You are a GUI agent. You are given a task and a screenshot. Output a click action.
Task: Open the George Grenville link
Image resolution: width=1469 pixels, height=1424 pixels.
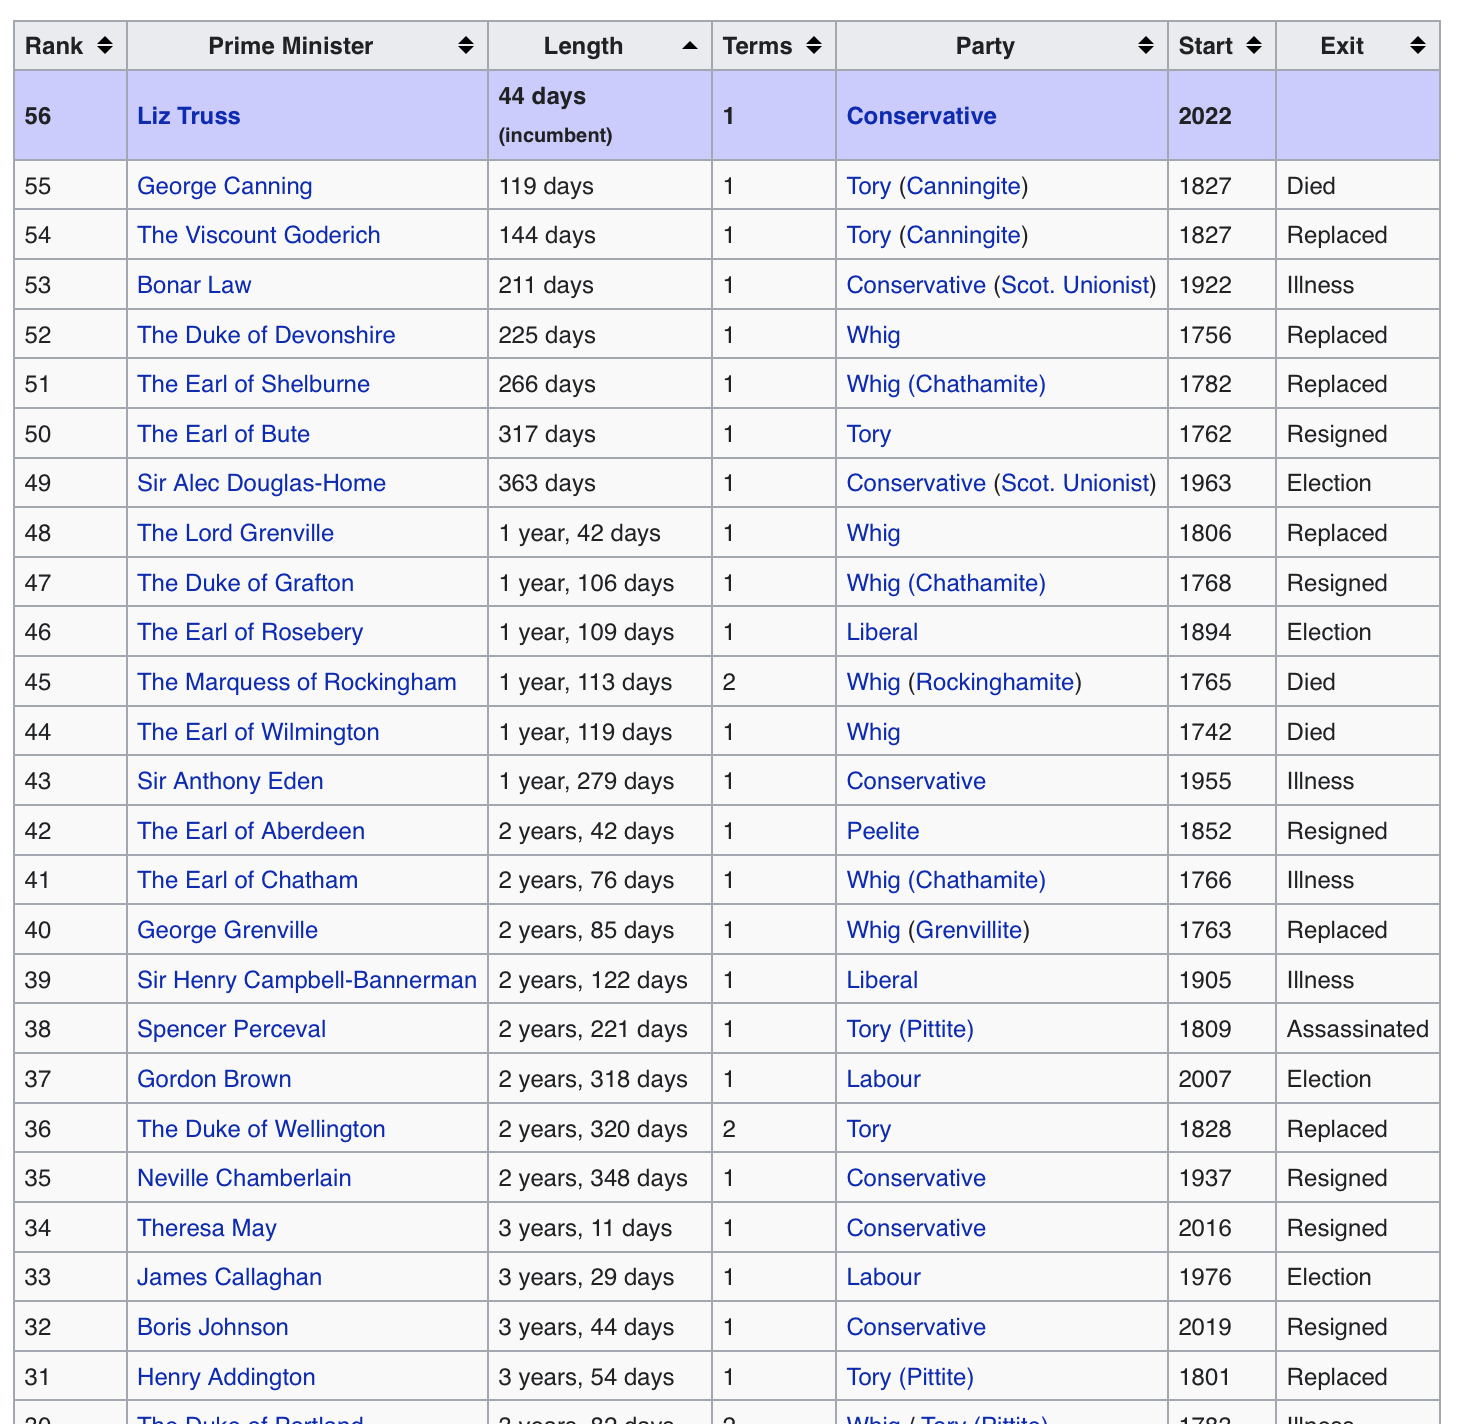(x=228, y=930)
